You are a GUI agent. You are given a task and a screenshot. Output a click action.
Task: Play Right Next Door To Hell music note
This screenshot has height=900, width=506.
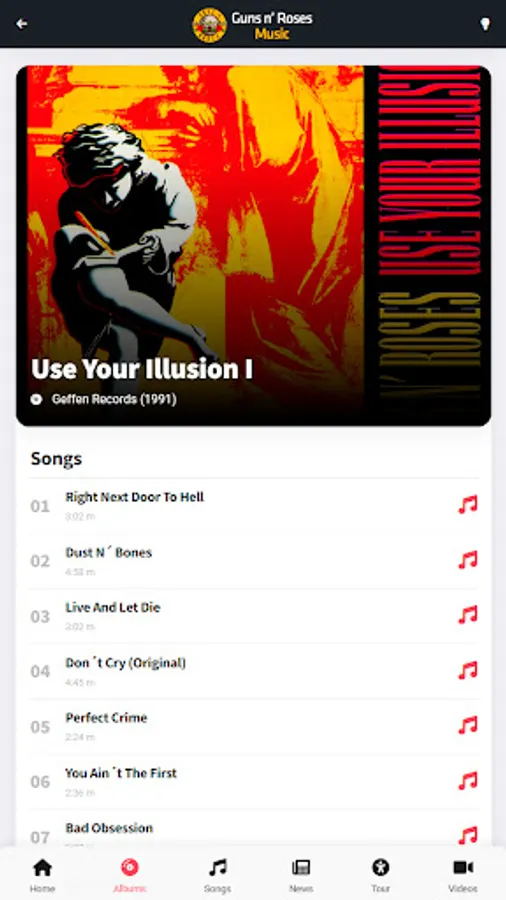pos(468,505)
